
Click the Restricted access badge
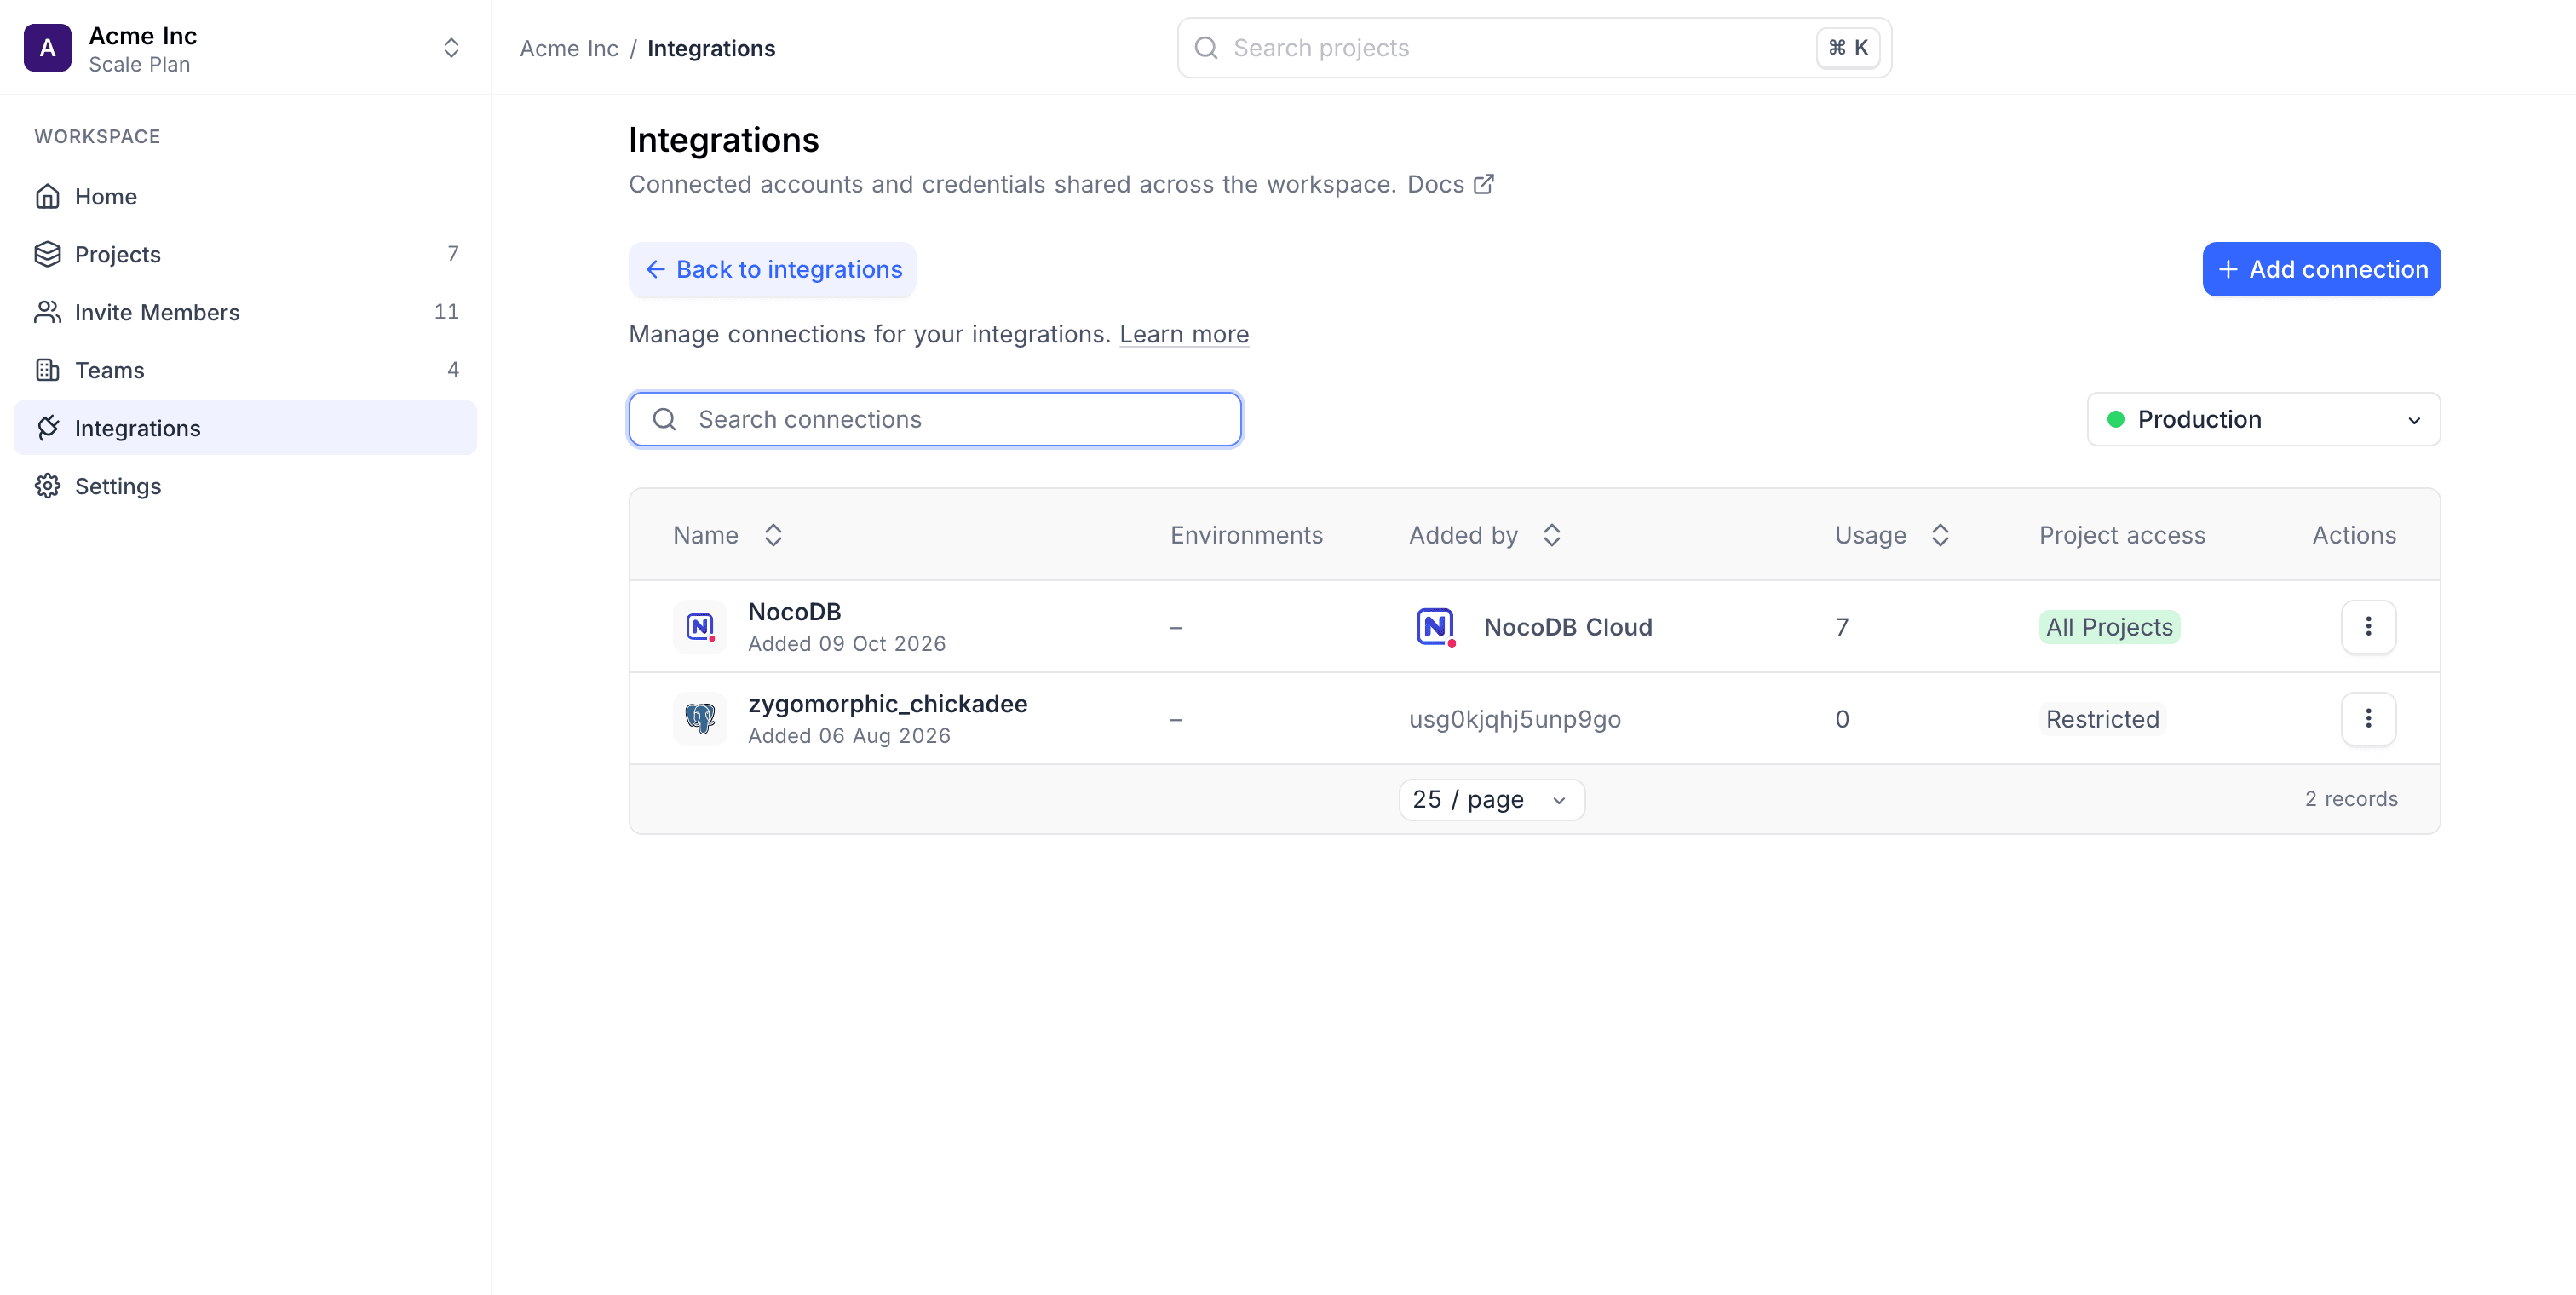click(x=2102, y=719)
